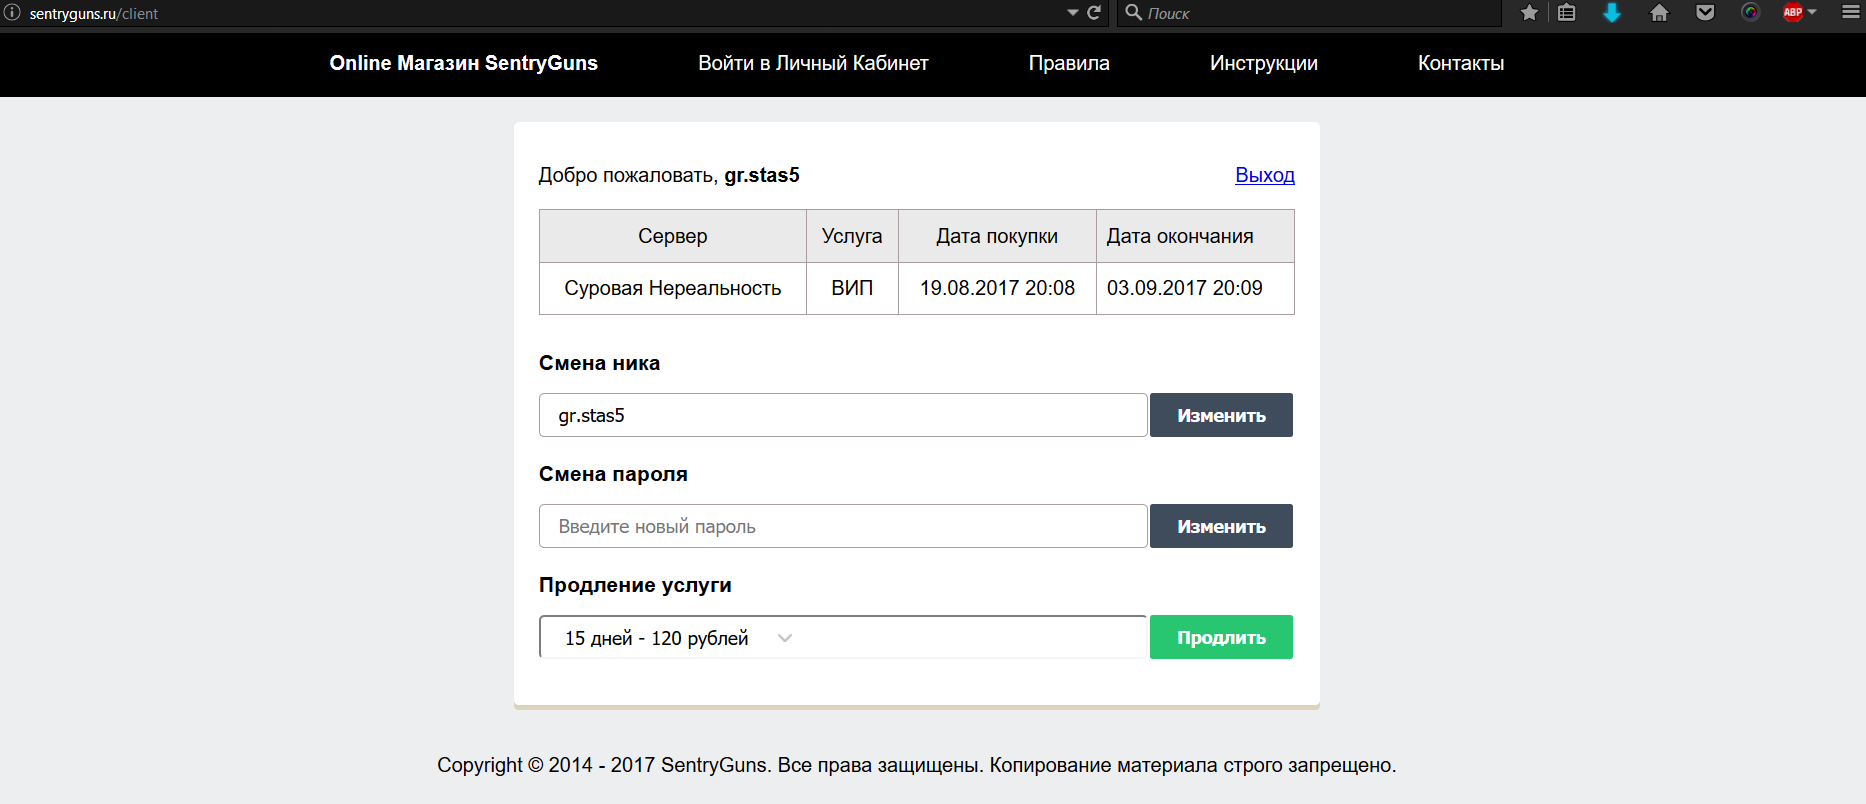Open downloads via the blue arrow icon
The width and height of the screenshot is (1866, 804).
pos(1612,13)
